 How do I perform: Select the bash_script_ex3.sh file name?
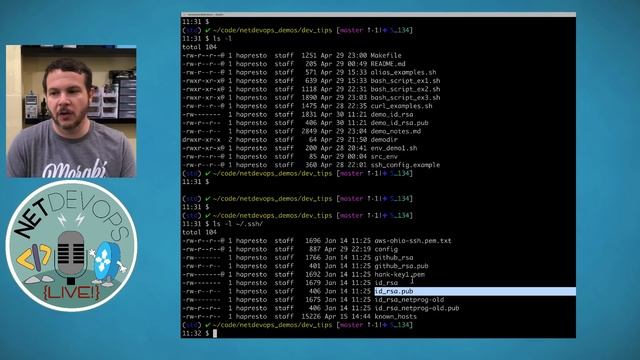point(405,98)
